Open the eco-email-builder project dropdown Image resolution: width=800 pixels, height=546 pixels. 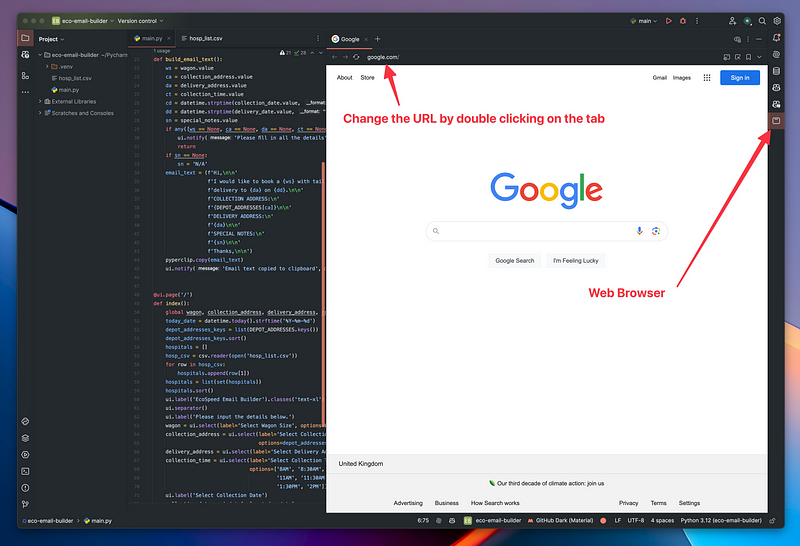click(83, 21)
